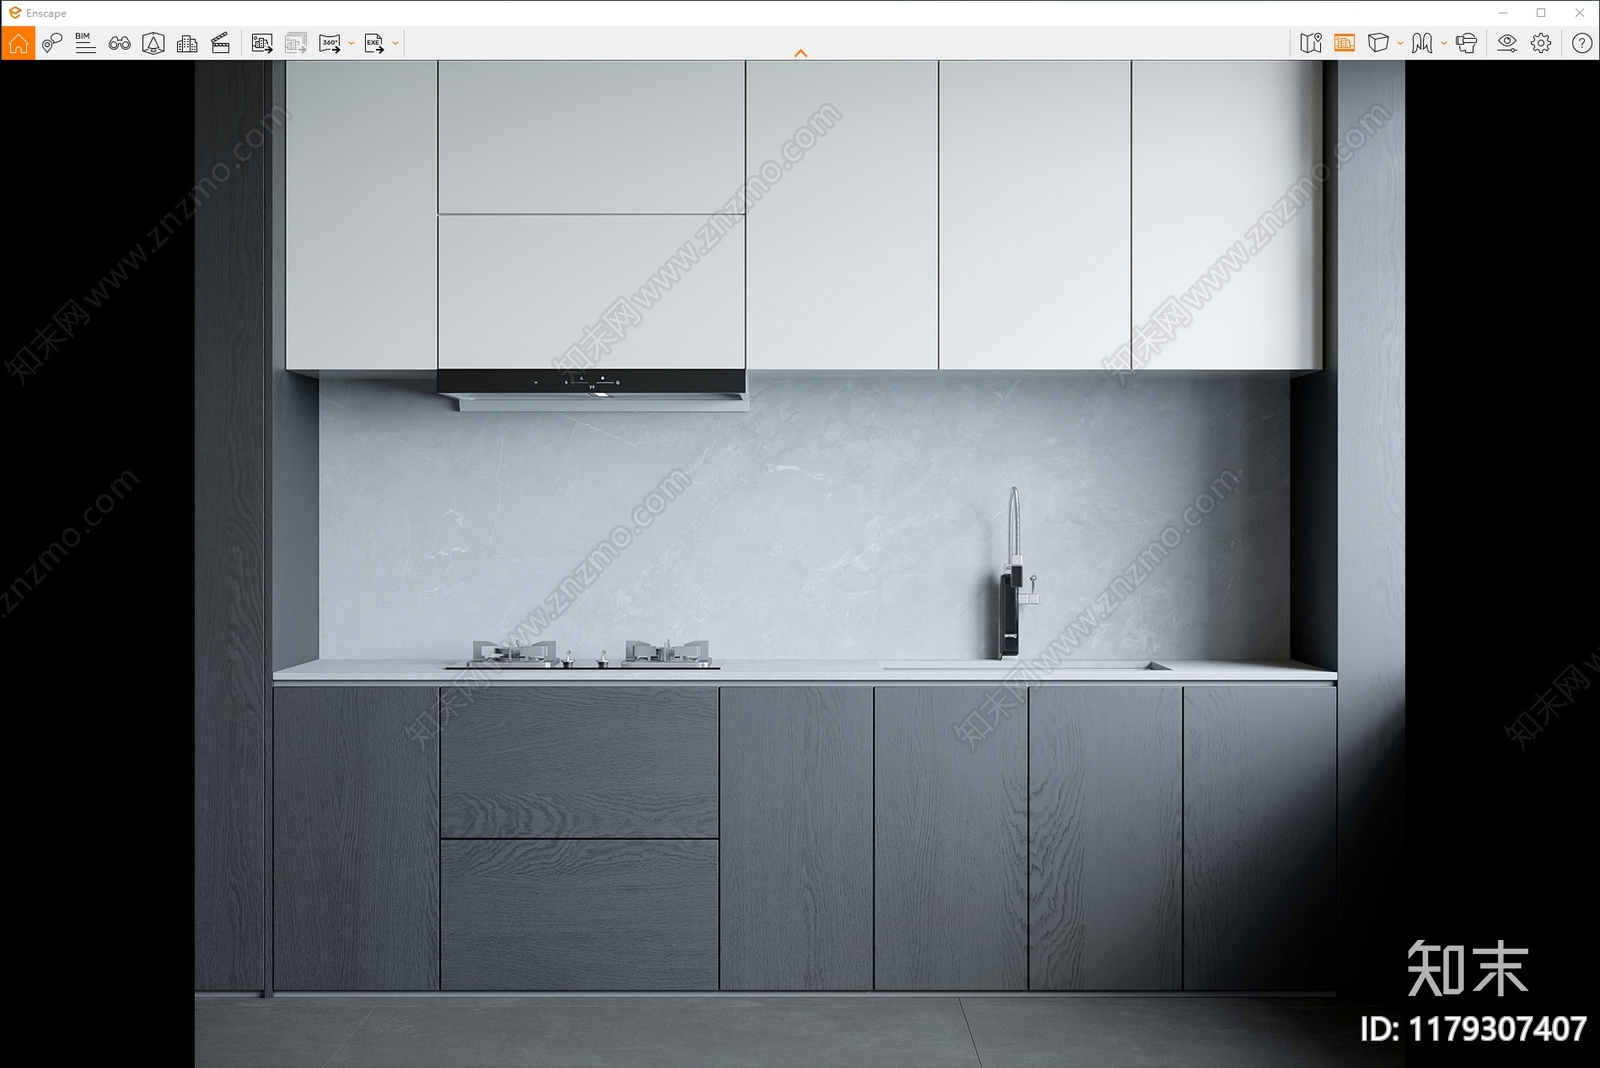Open Visual Settings eye icon
The image size is (1600, 1068).
click(1507, 43)
